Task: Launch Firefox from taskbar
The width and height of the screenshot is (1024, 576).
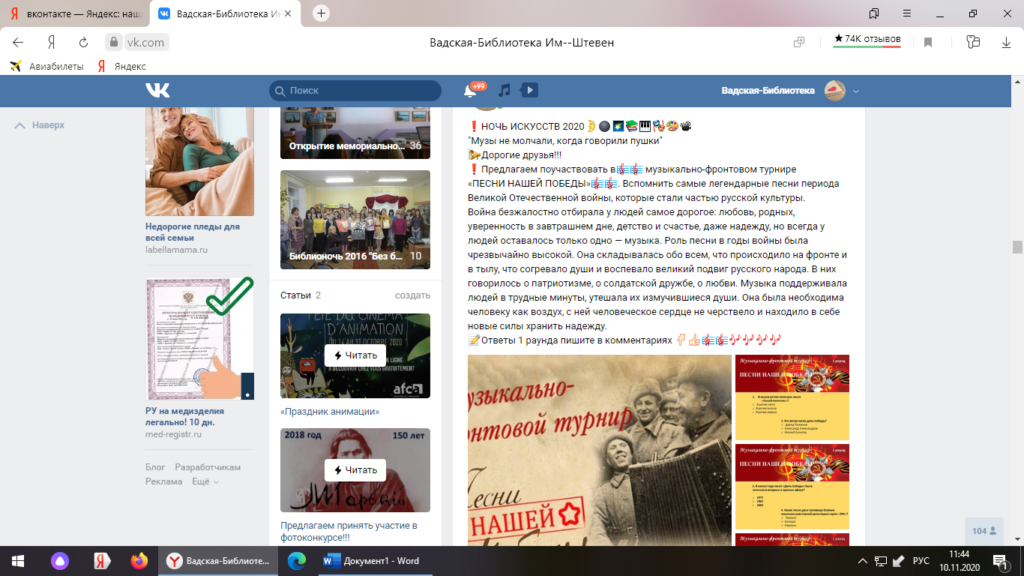Action: pyautogui.click(x=139, y=561)
